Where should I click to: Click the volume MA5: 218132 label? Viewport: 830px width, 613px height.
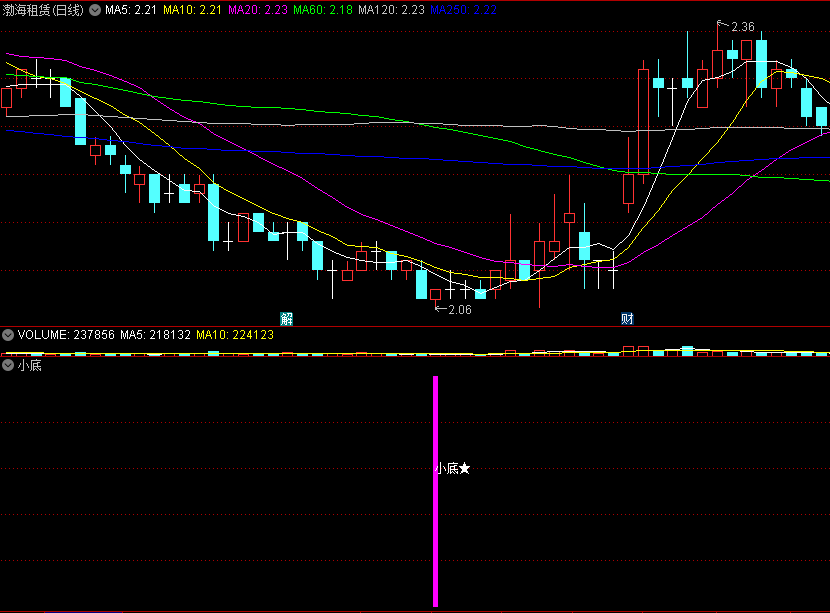pos(155,335)
